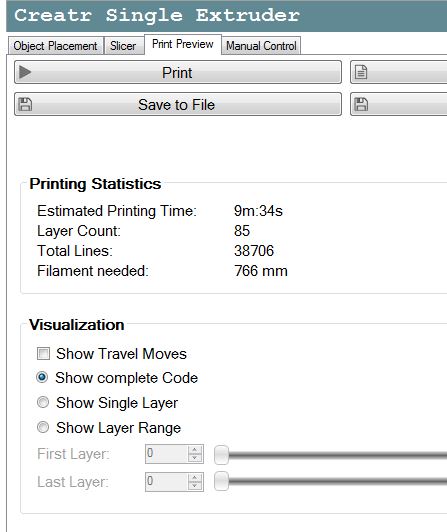Go to the Manual Control tab
447x532 pixels.
(x=261, y=46)
